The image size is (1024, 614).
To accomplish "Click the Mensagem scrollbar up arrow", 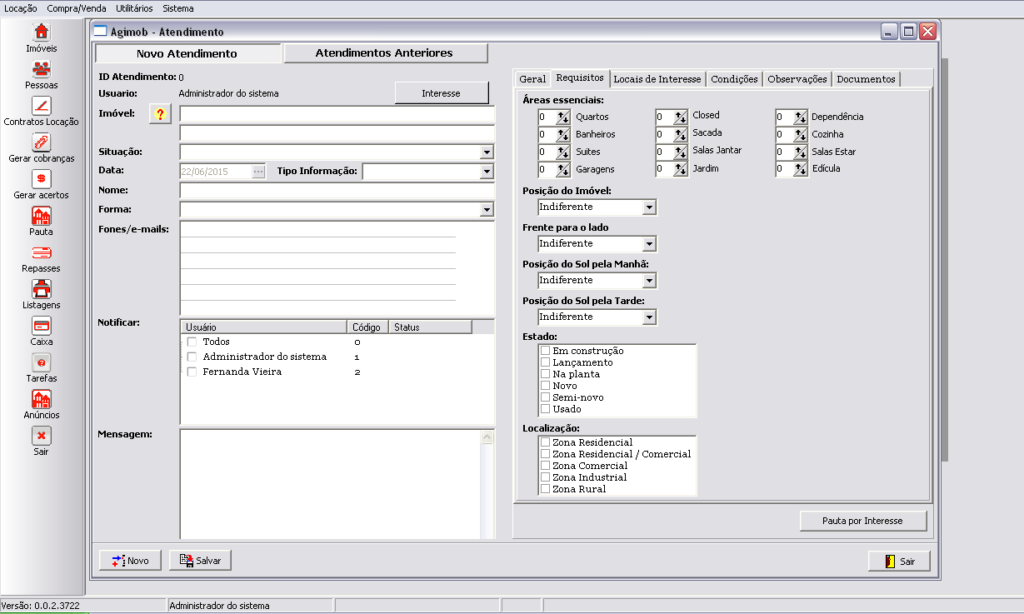I will 487,438.
